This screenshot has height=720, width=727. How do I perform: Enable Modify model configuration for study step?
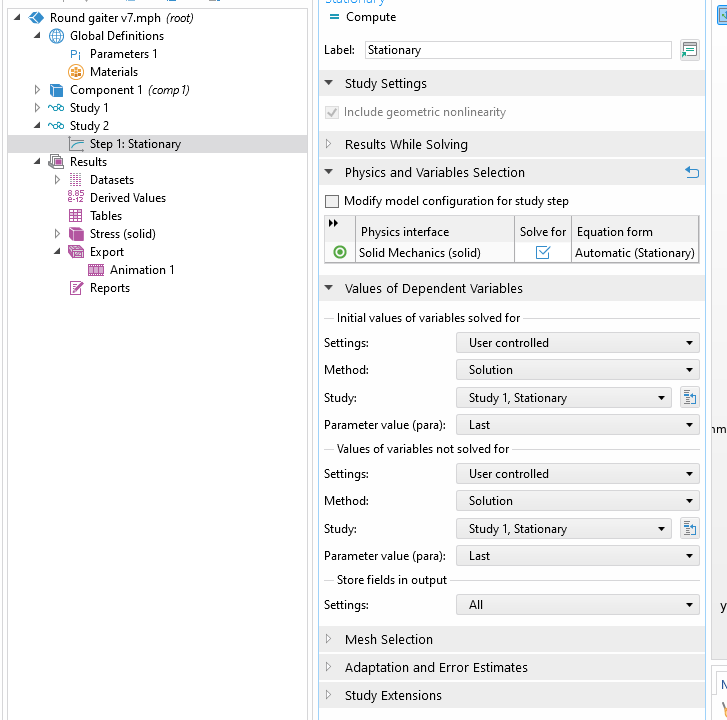point(333,201)
